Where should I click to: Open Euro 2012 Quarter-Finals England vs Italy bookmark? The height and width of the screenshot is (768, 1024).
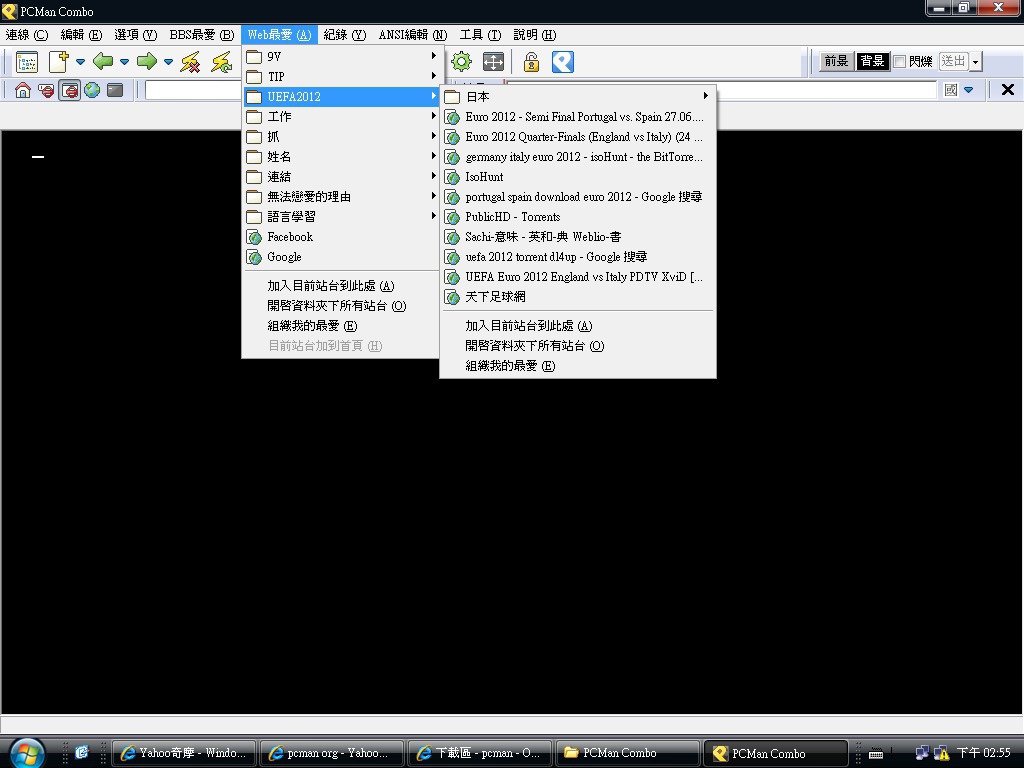578,137
